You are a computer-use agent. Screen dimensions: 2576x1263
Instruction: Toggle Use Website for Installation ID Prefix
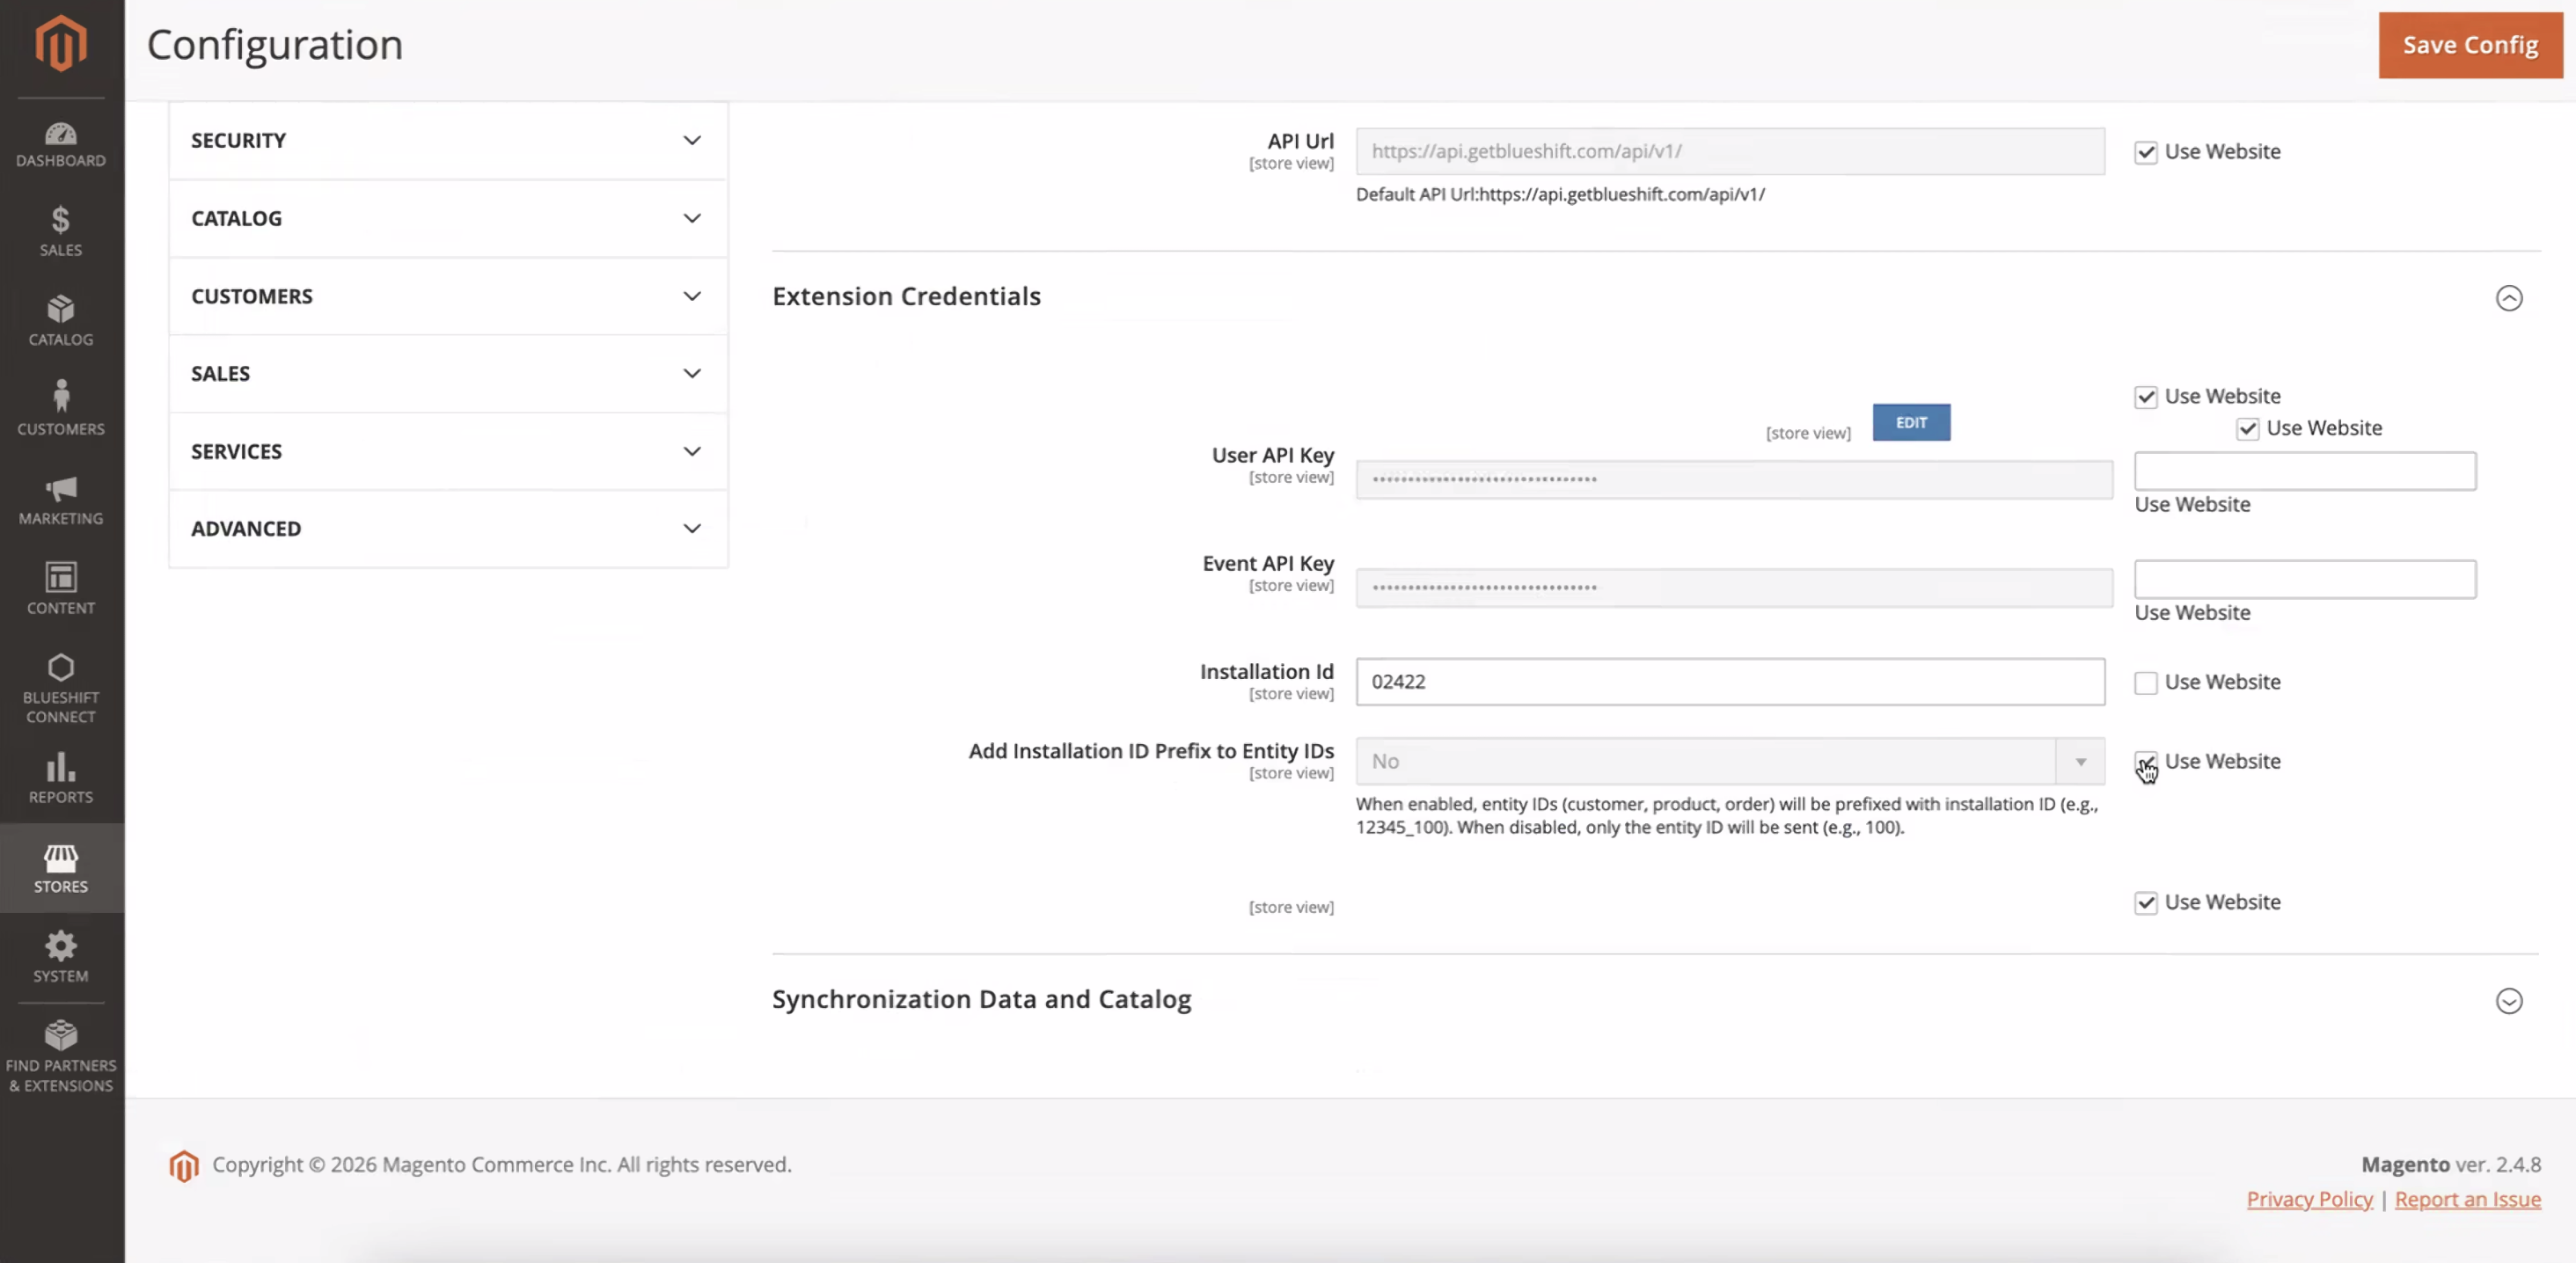click(x=2146, y=762)
